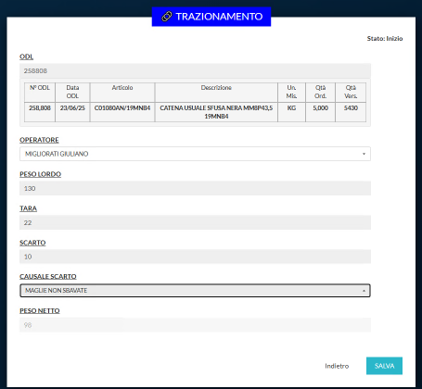Click the chain link icon beside TRAZIONAMENTO
The width and height of the screenshot is (422, 389).
pyautogui.click(x=166, y=16)
